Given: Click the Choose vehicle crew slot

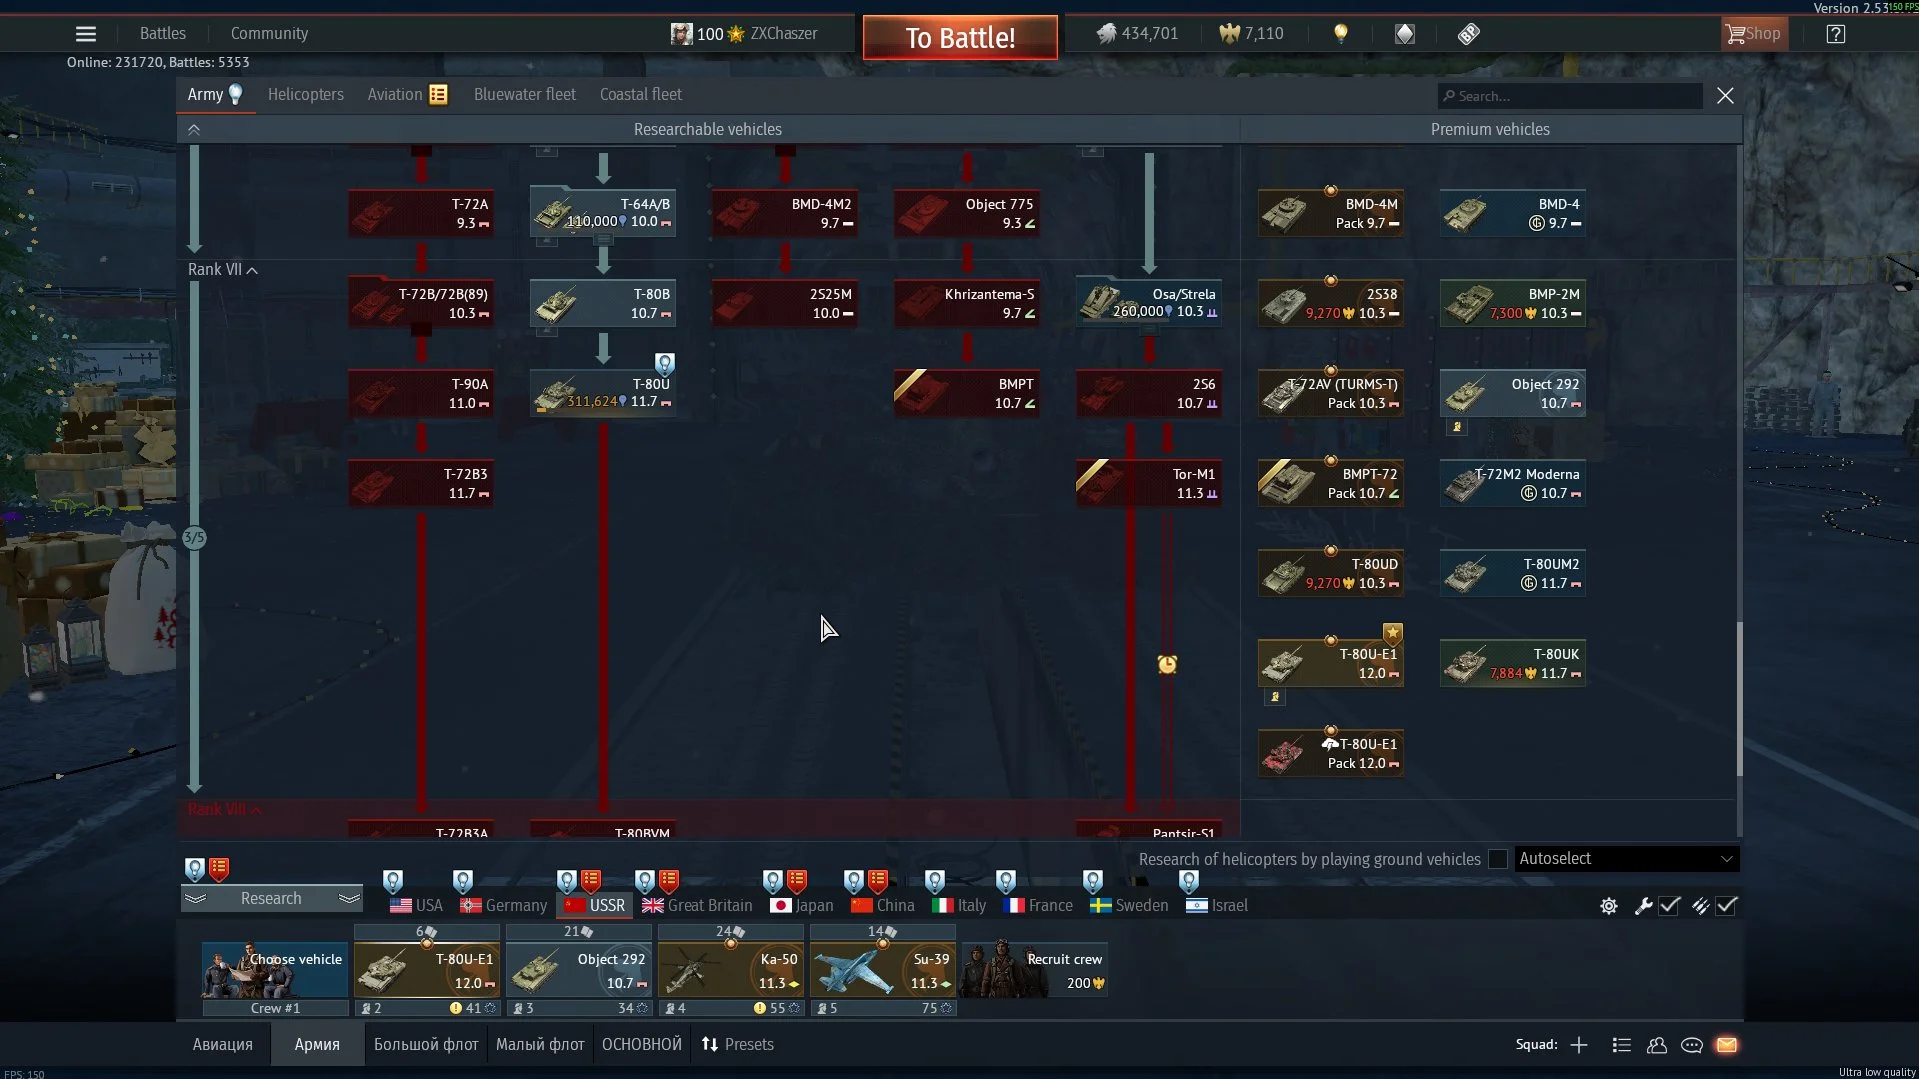Looking at the screenshot, I should (x=275, y=970).
